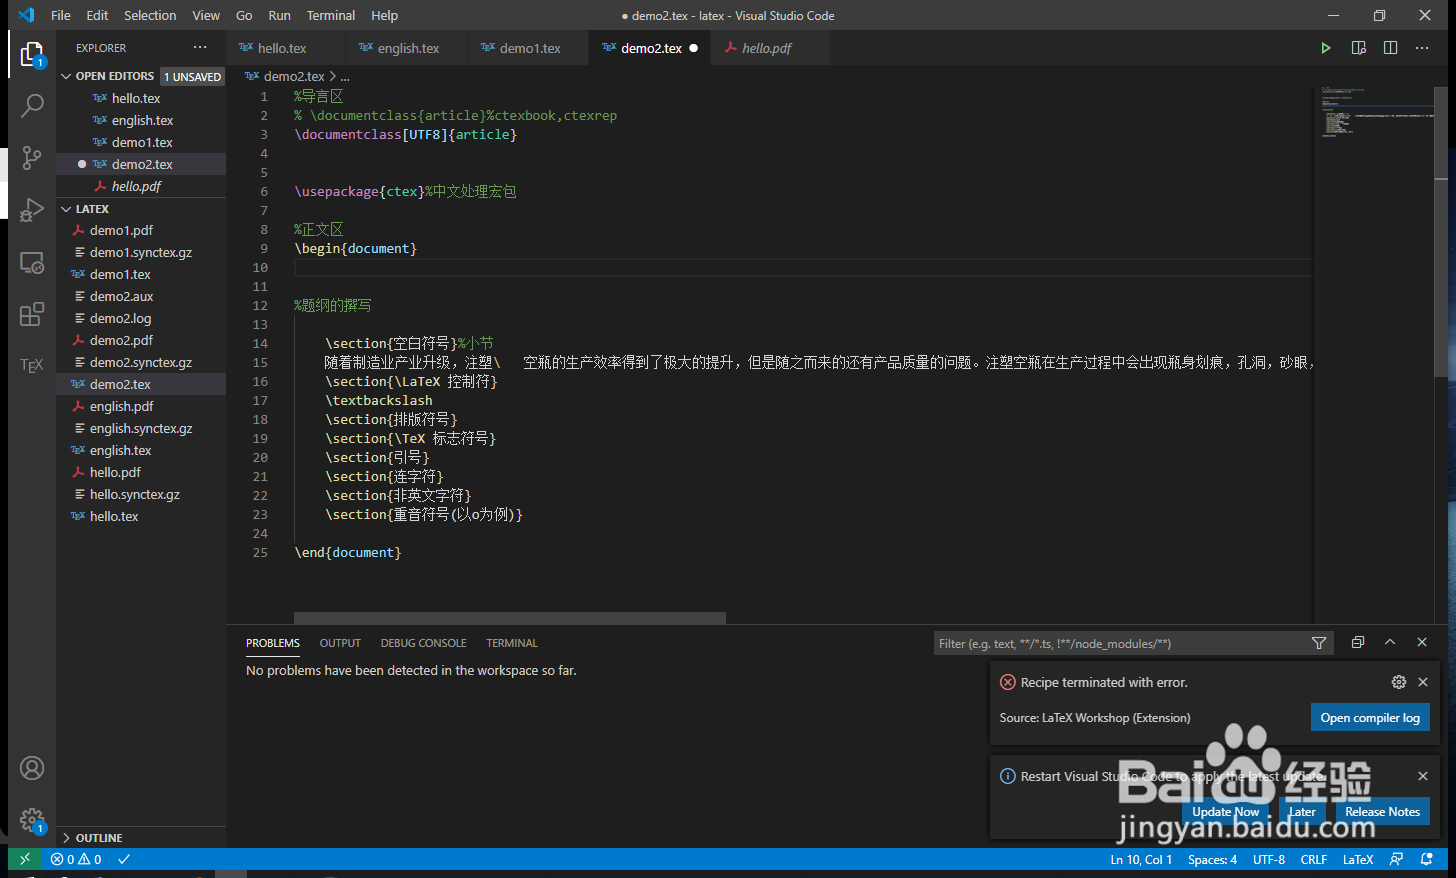Click the remote window indicator in status bar
Image resolution: width=1456 pixels, height=878 pixels.
[x=25, y=859]
